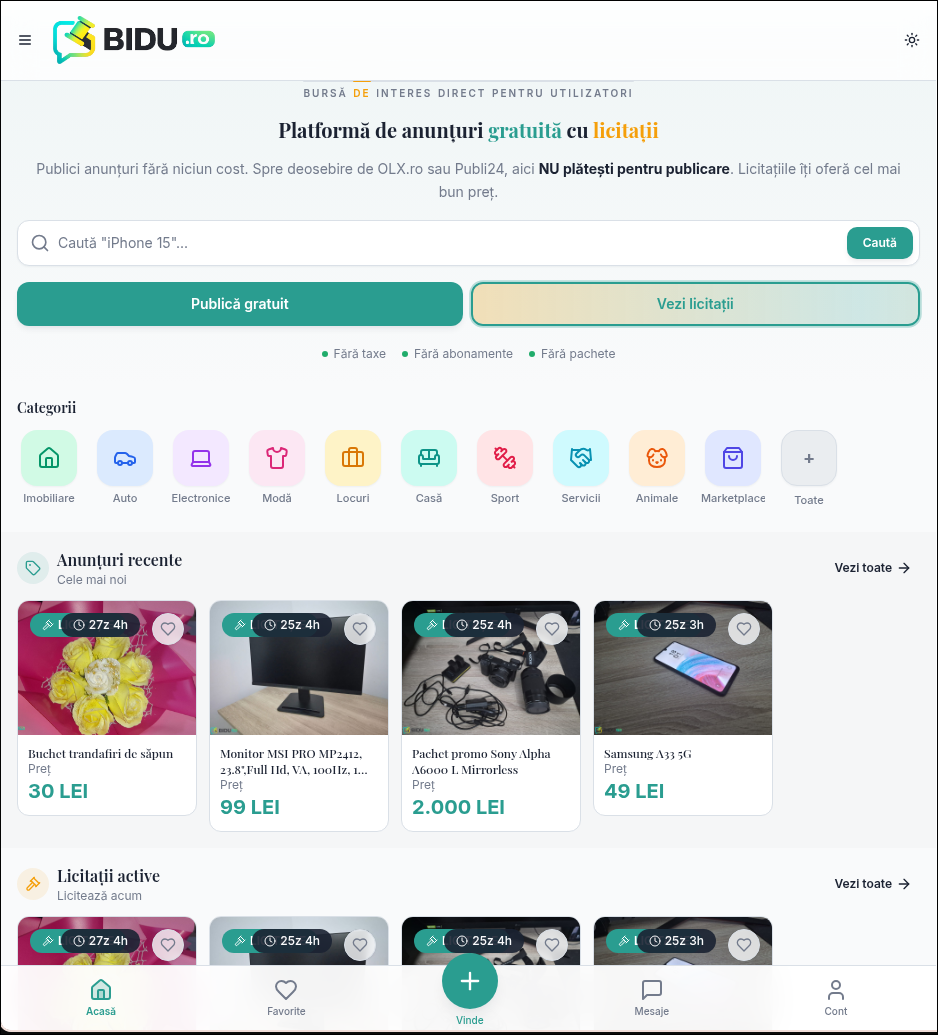Go to the Cont section

[x=835, y=997]
